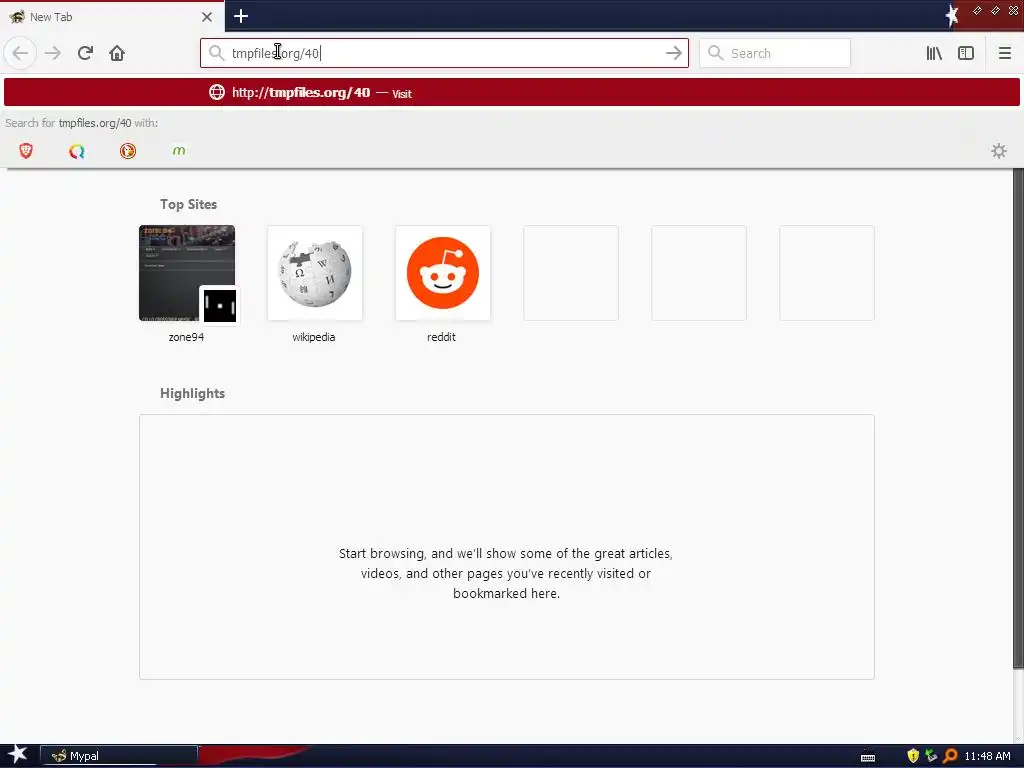Click the Highlights heading

pos(193,393)
